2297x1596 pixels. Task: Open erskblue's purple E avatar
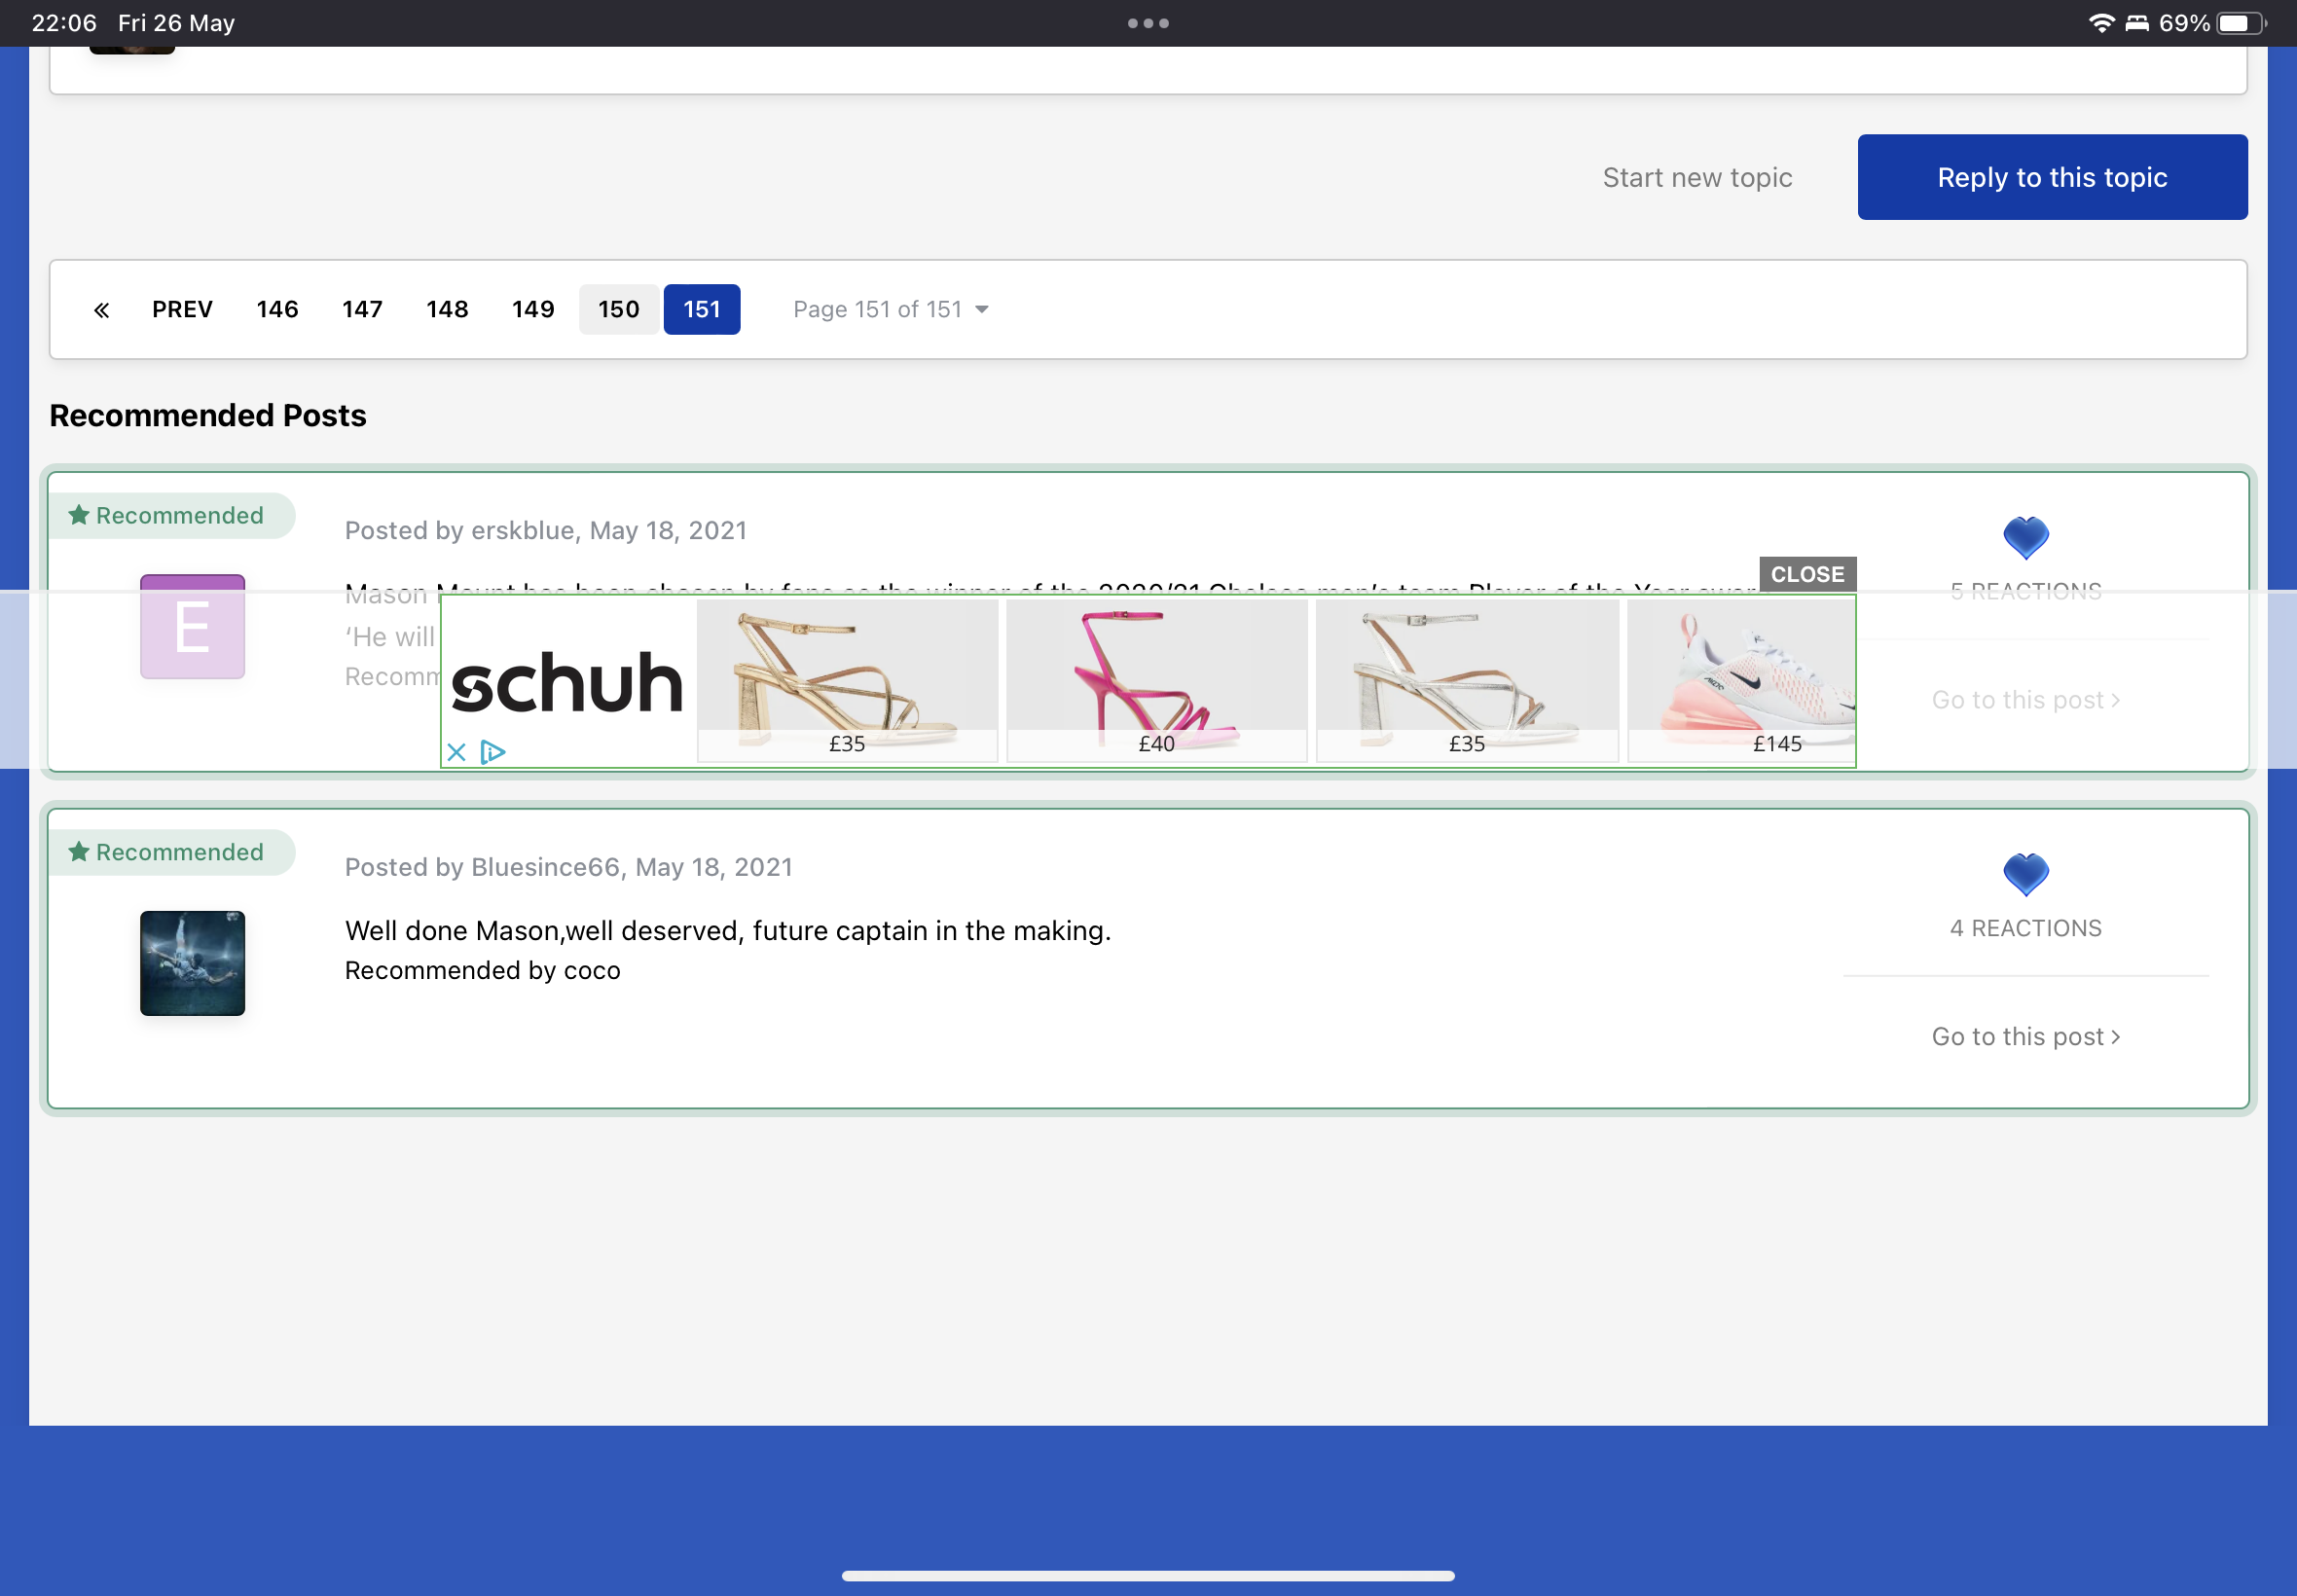193,627
